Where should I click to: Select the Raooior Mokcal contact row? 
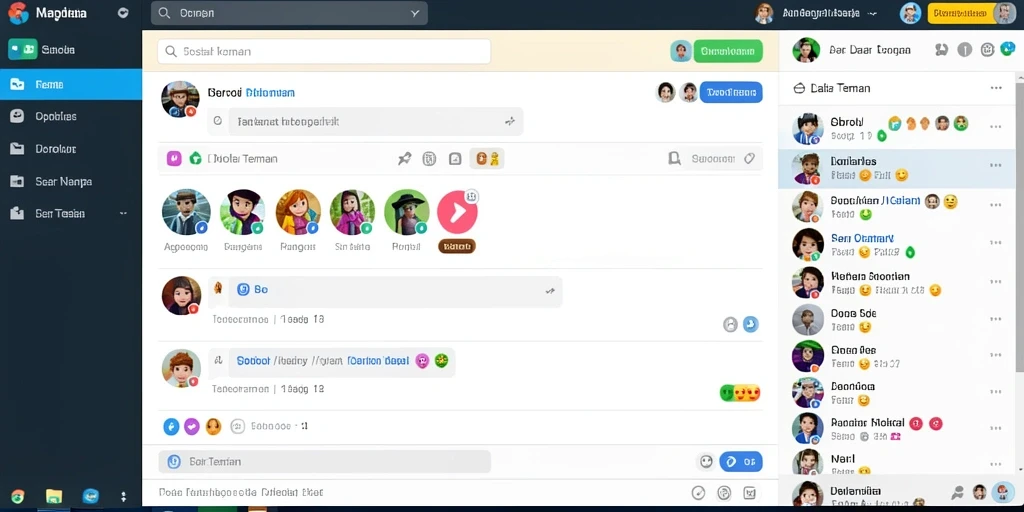(897, 429)
